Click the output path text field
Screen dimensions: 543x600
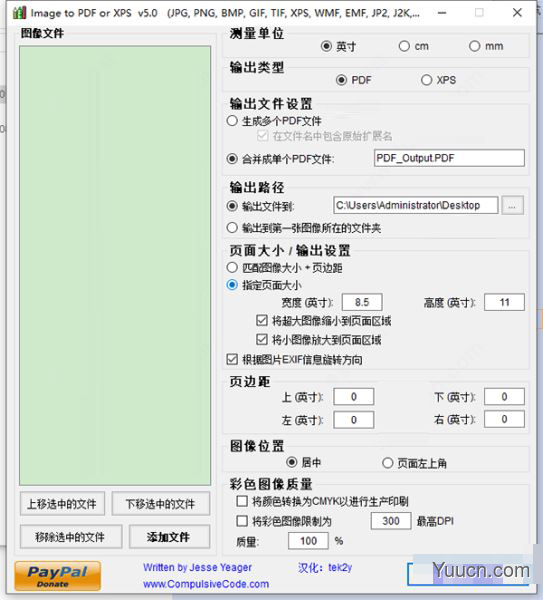coord(416,205)
